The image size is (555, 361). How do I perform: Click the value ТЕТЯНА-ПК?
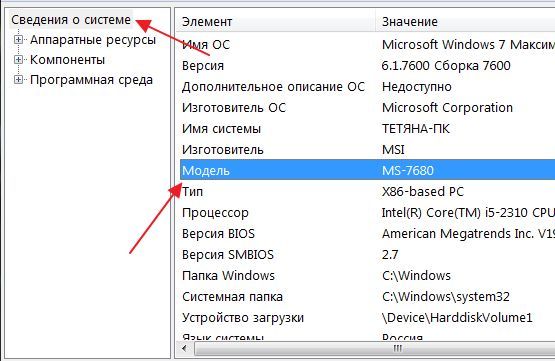point(416,129)
